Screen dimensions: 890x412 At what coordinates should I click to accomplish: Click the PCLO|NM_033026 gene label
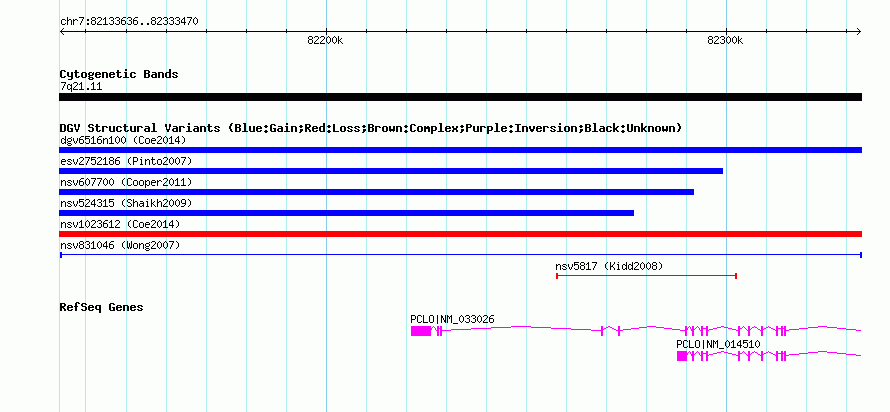coord(452,319)
